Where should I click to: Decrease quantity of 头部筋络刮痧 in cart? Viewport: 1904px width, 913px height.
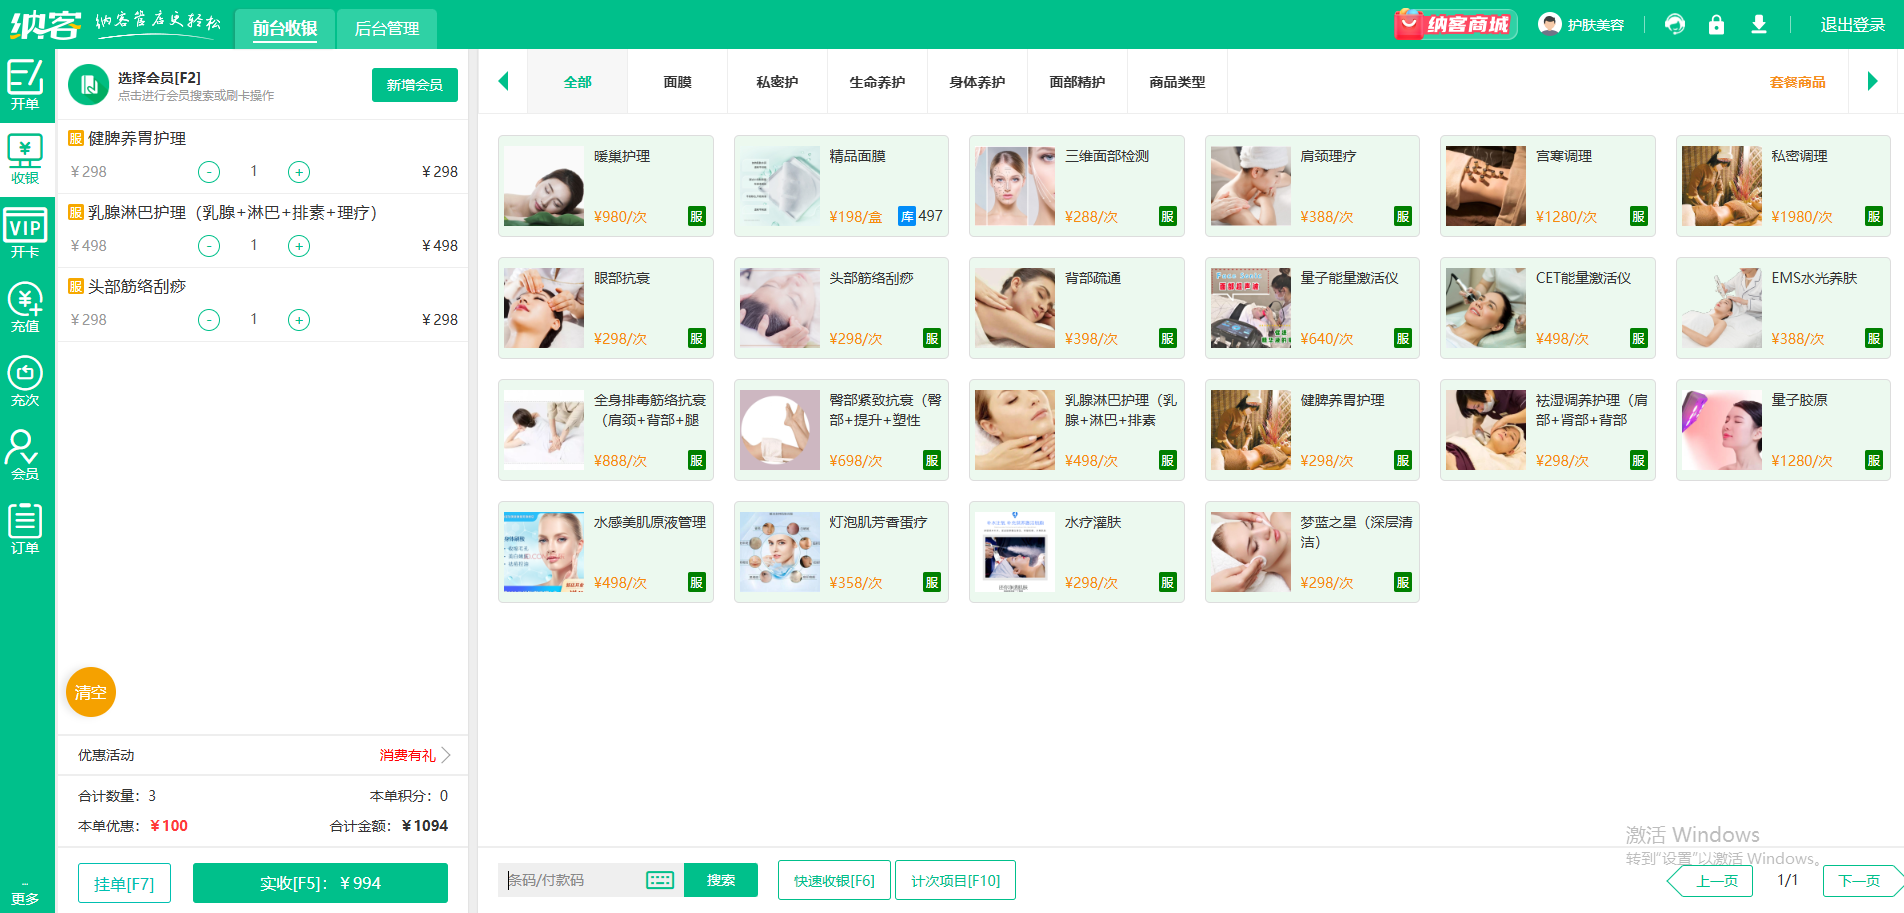click(209, 320)
